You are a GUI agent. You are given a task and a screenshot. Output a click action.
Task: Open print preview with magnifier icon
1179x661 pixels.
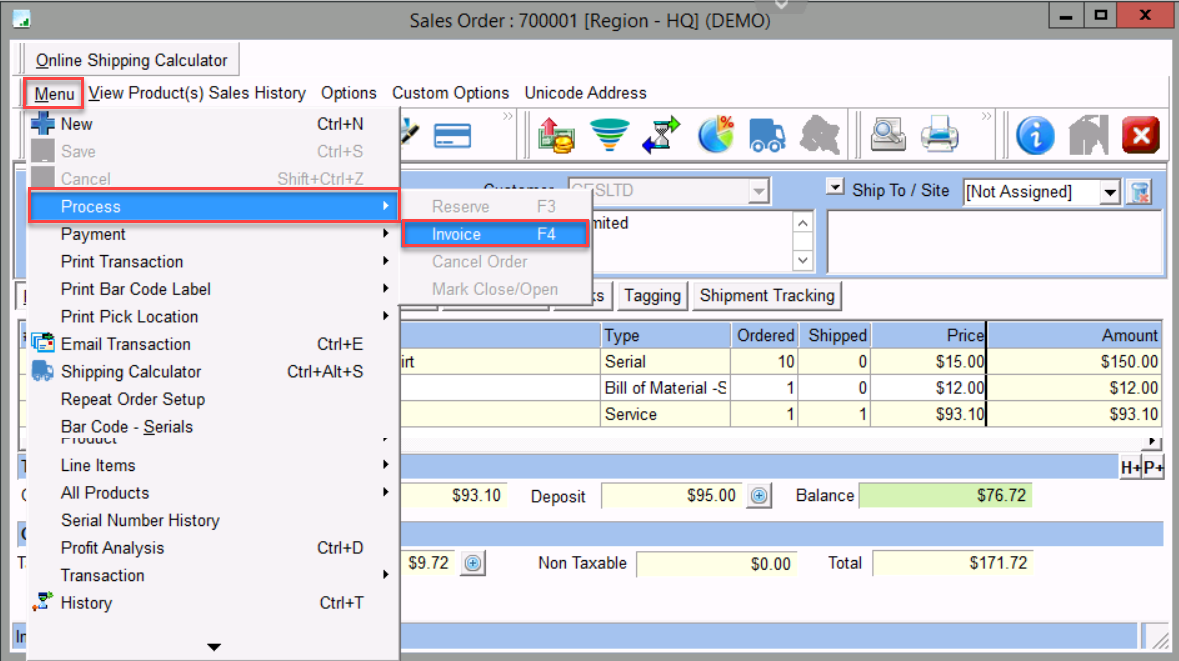click(x=888, y=135)
